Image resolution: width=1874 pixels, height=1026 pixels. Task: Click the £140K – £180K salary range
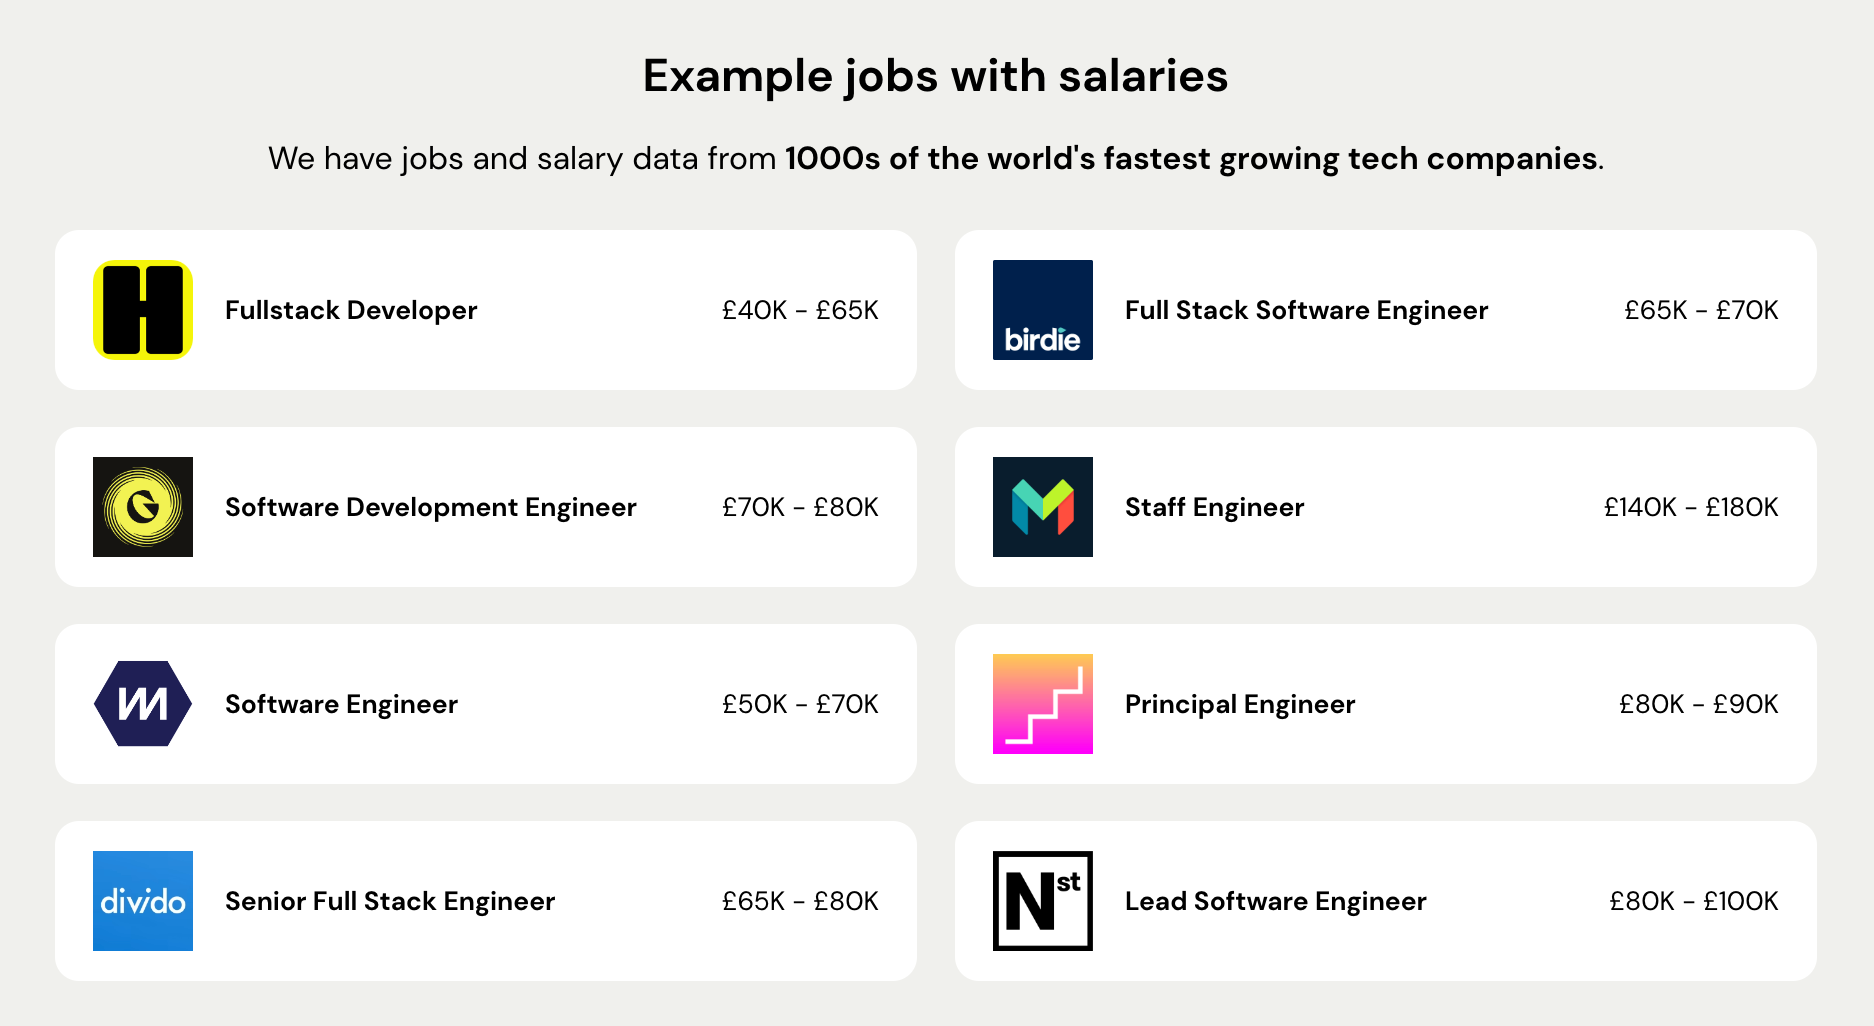click(1691, 507)
